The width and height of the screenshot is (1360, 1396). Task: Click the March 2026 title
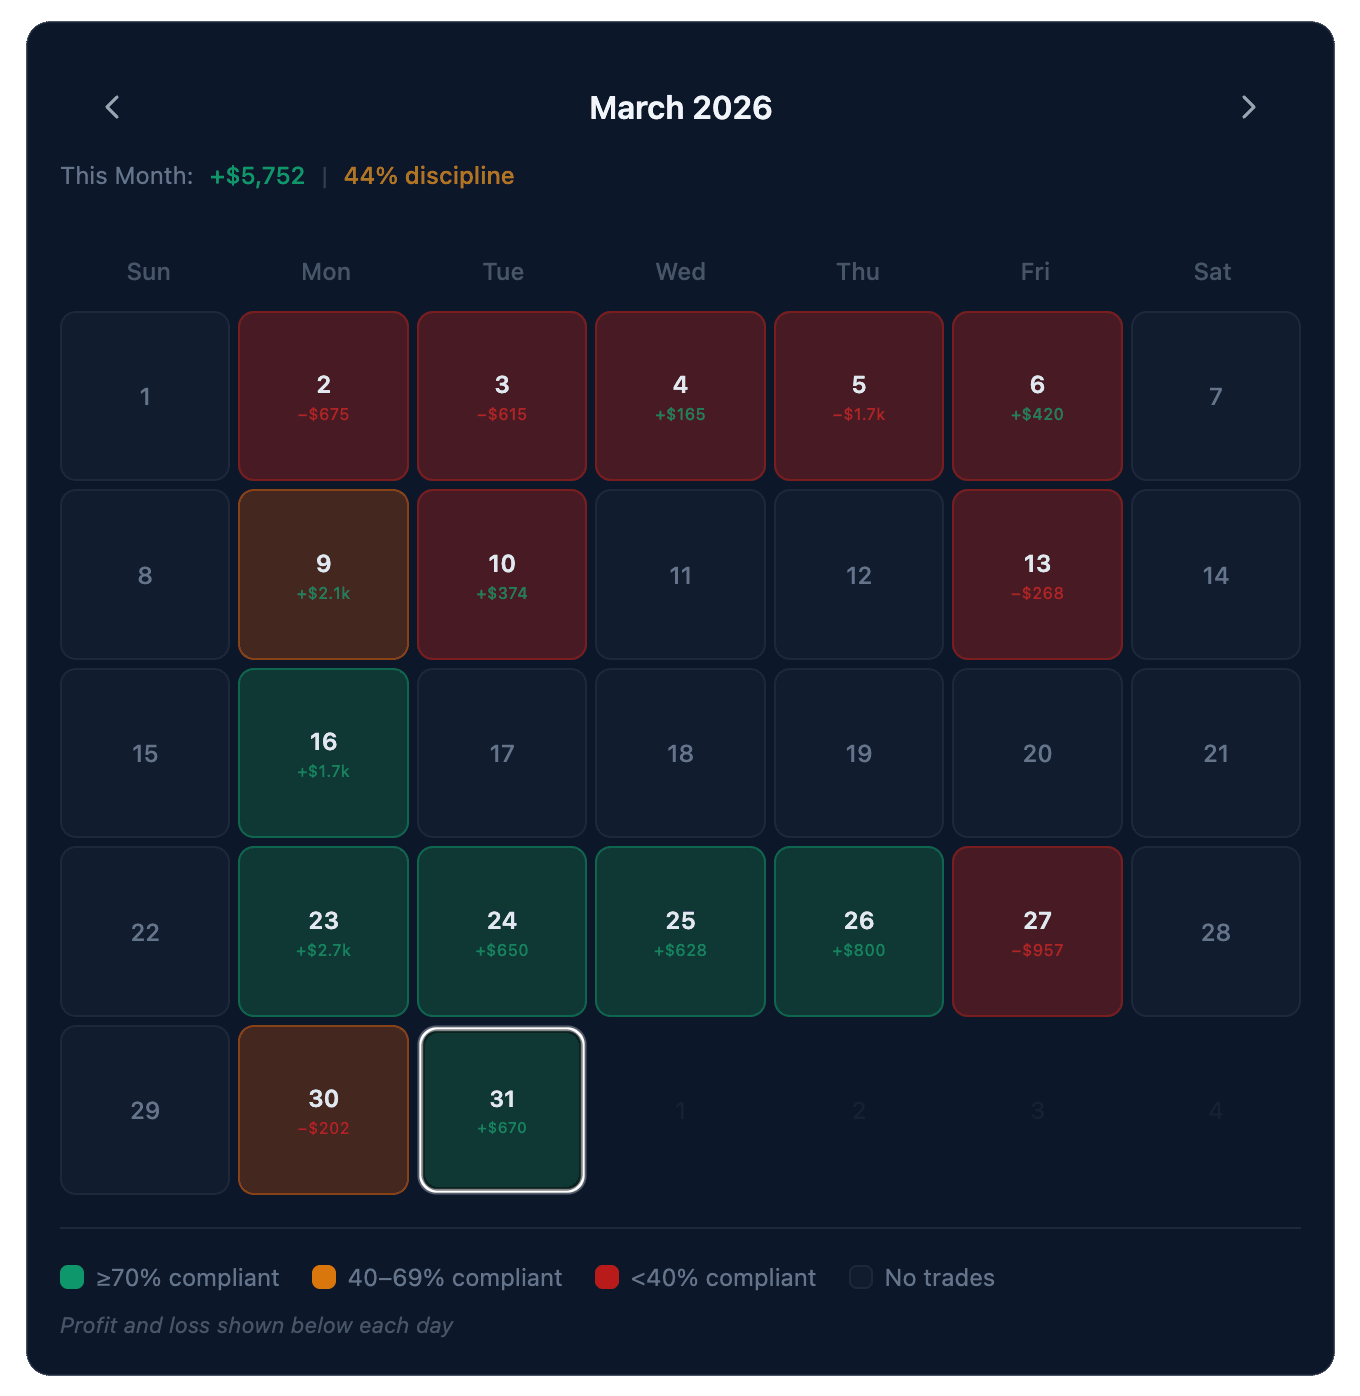(x=680, y=107)
